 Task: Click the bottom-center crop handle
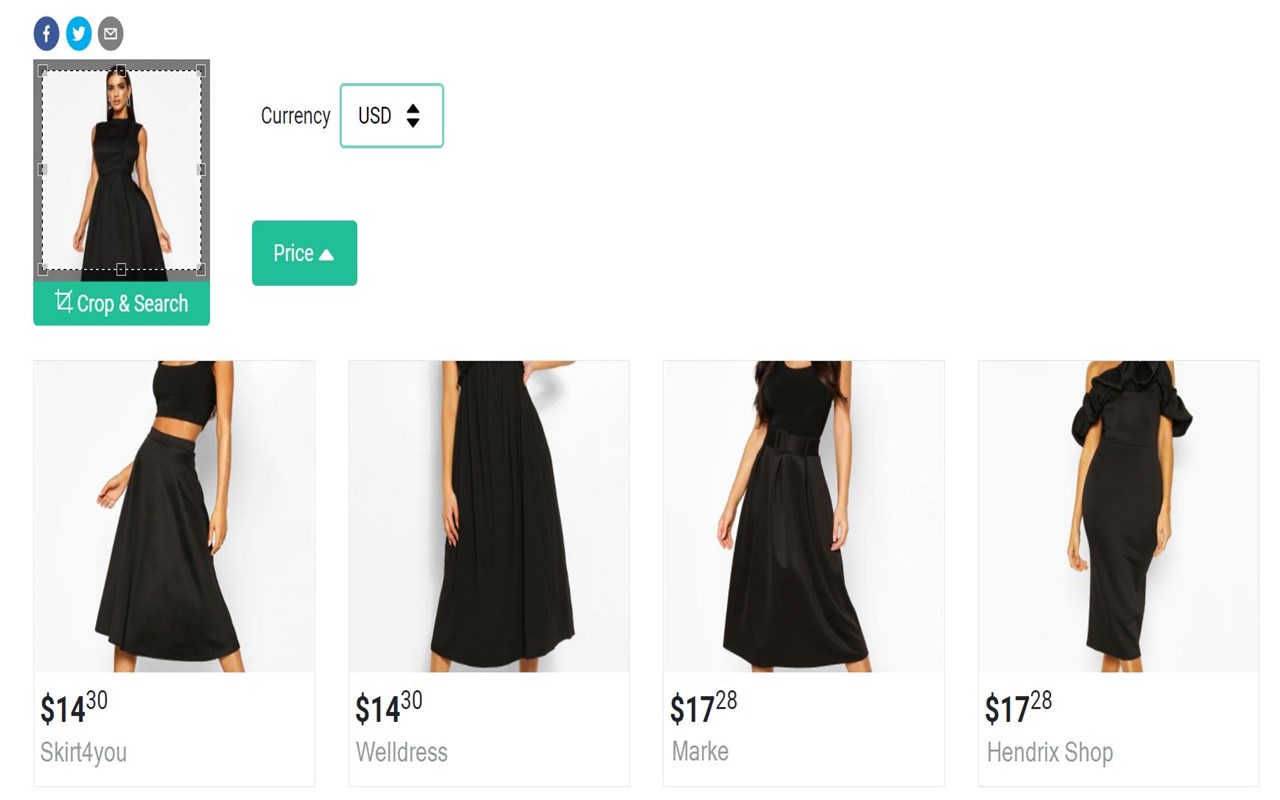(x=121, y=269)
